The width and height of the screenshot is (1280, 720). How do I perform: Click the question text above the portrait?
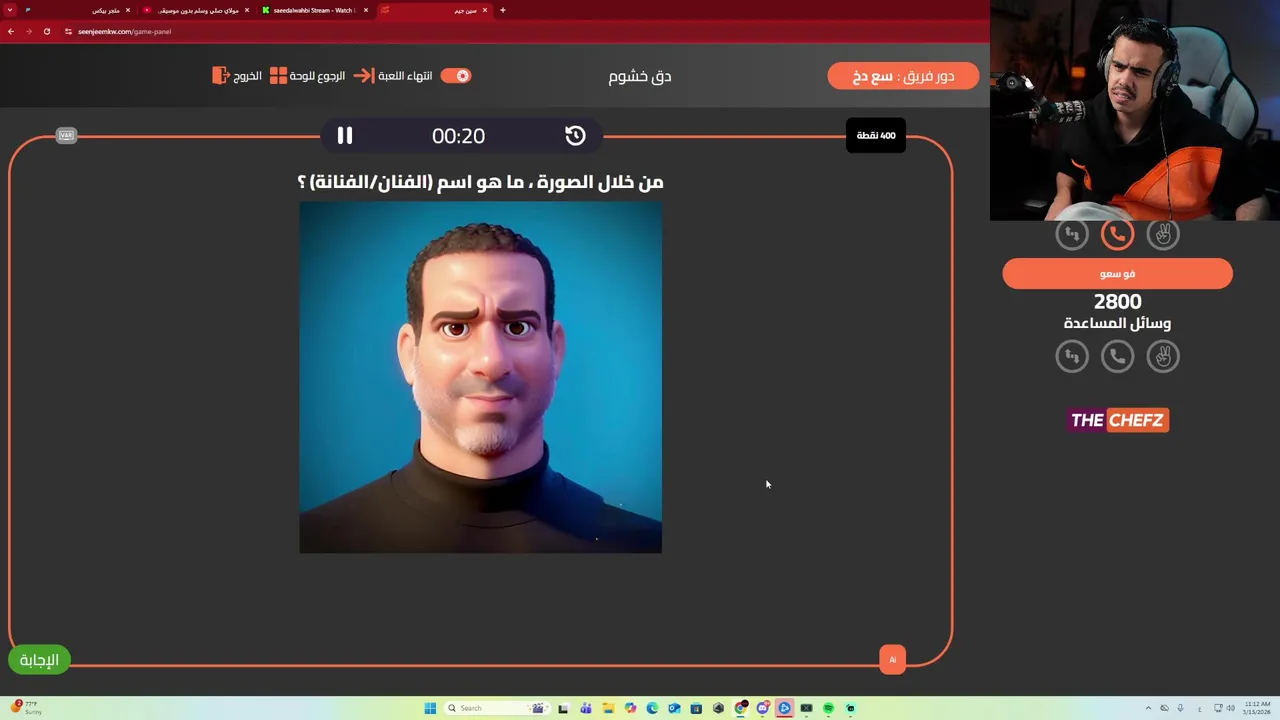tap(480, 182)
